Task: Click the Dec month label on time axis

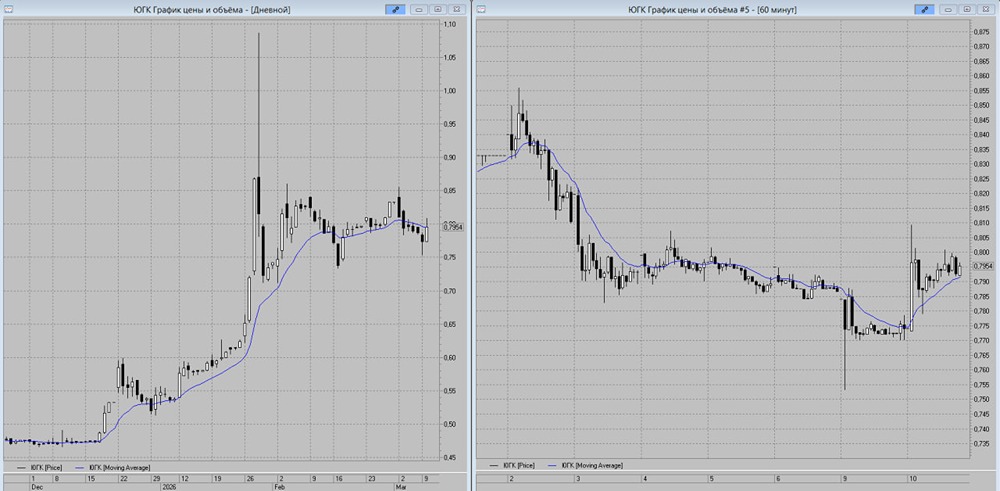Action: [x=37, y=487]
